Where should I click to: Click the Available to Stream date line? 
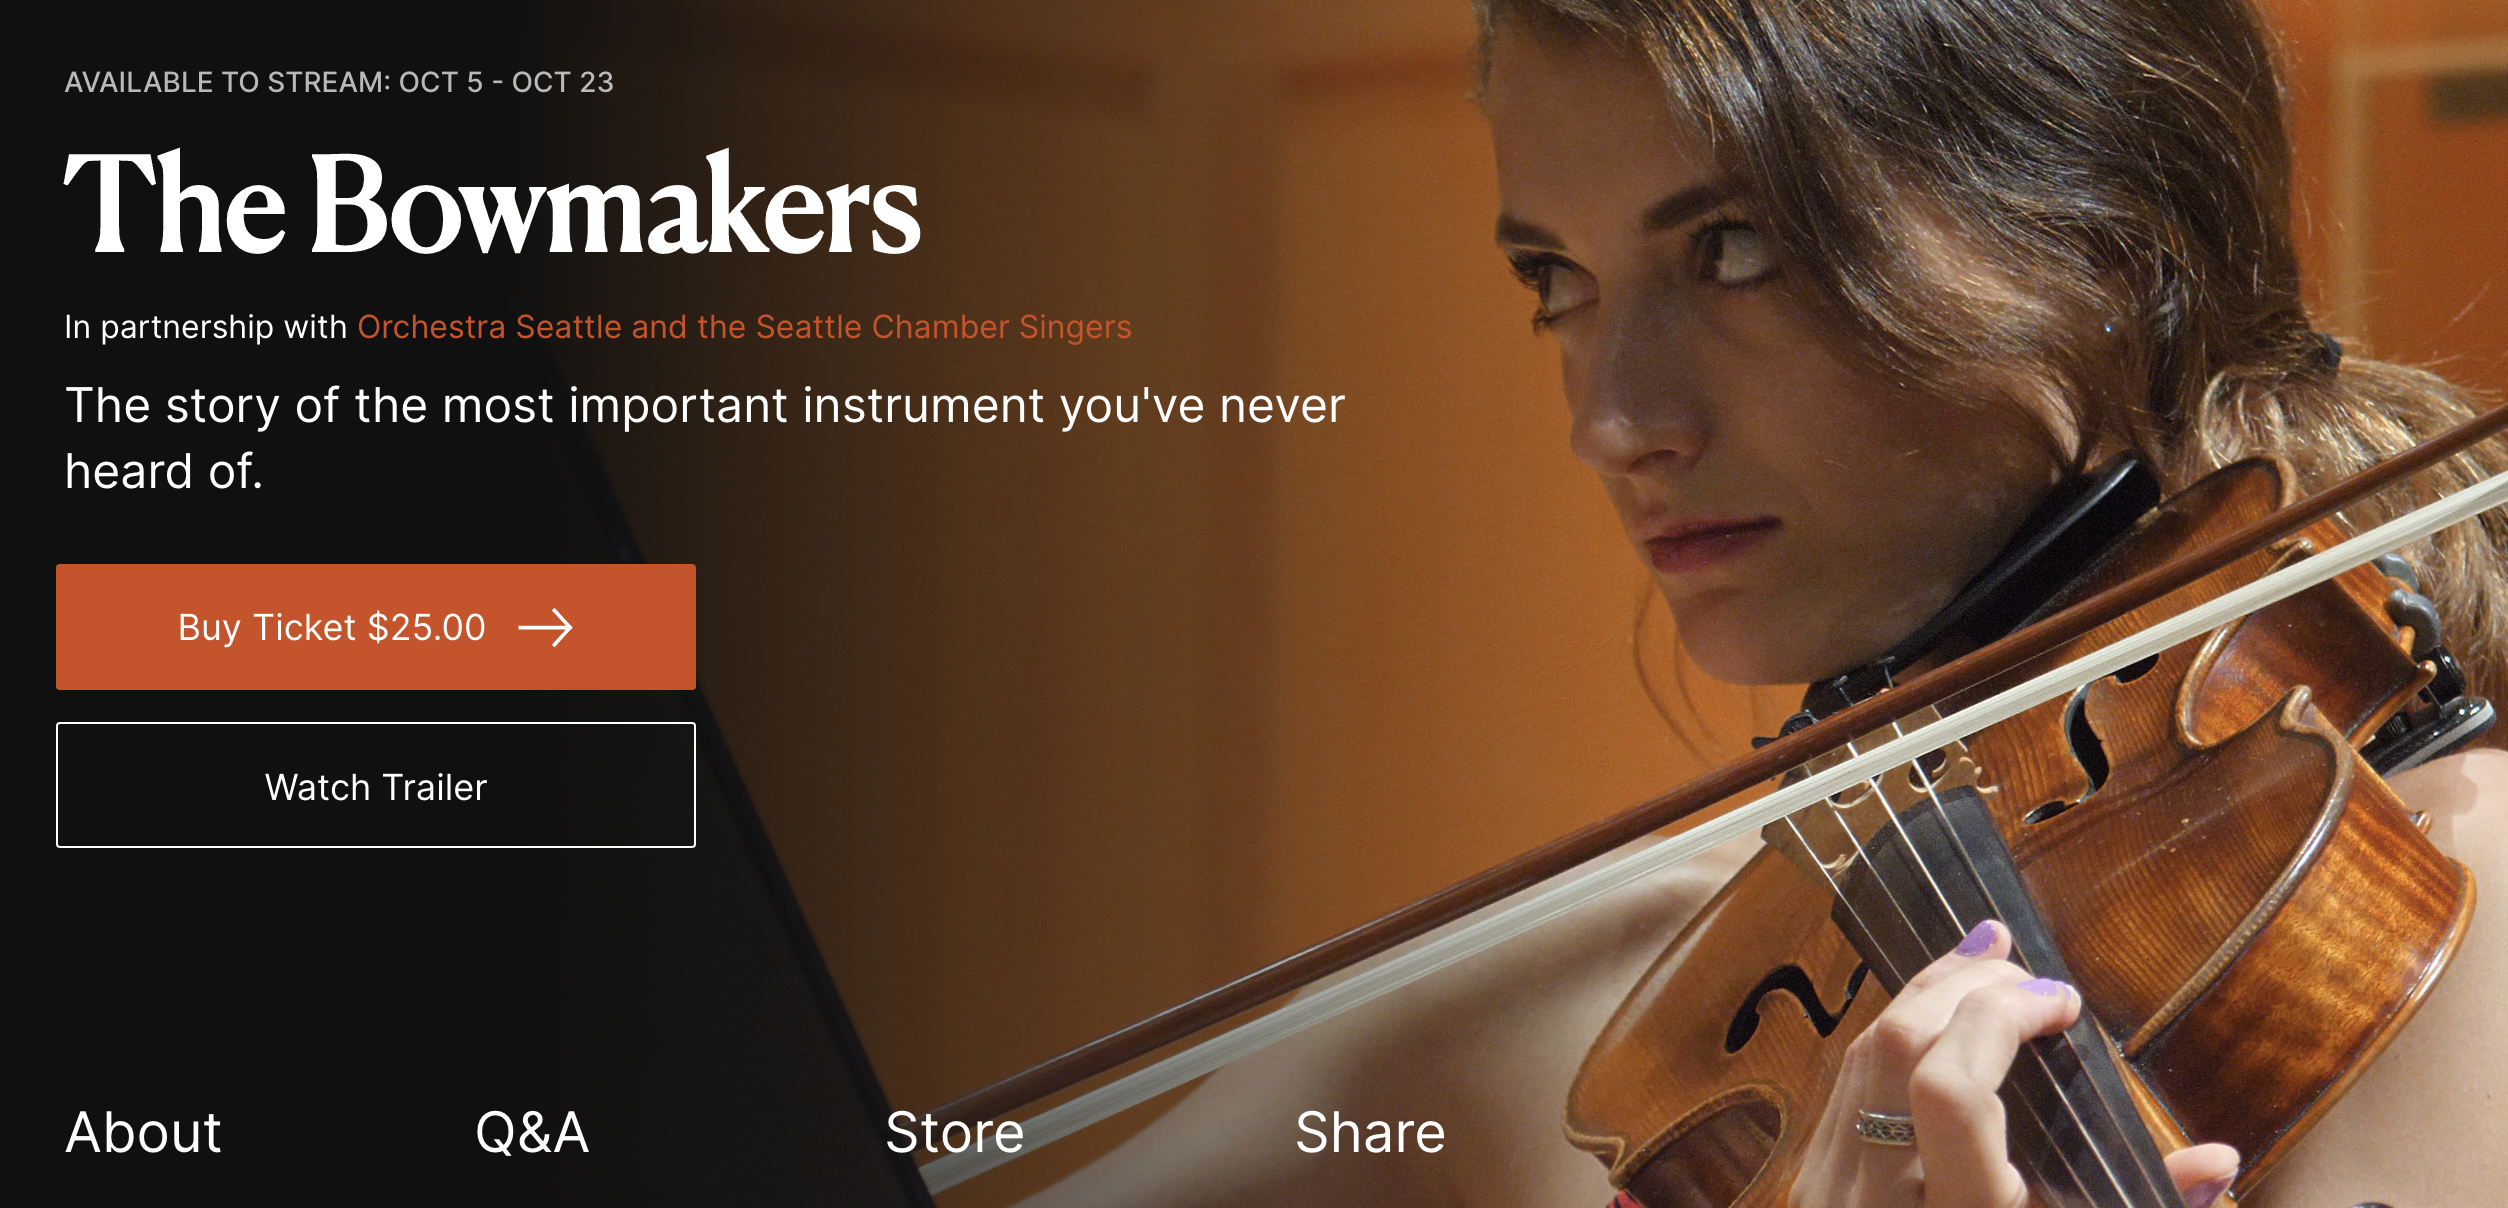pyautogui.click(x=339, y=82)
